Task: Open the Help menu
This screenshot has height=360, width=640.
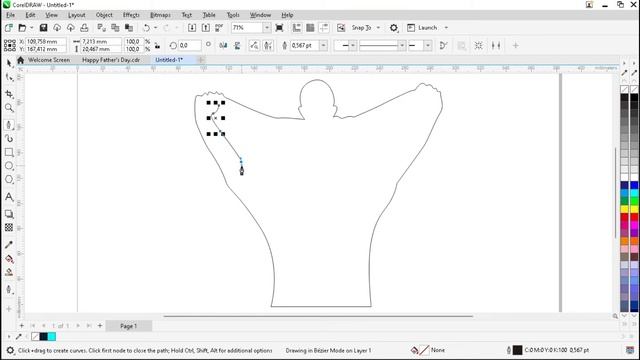Action: coord(287,15)
